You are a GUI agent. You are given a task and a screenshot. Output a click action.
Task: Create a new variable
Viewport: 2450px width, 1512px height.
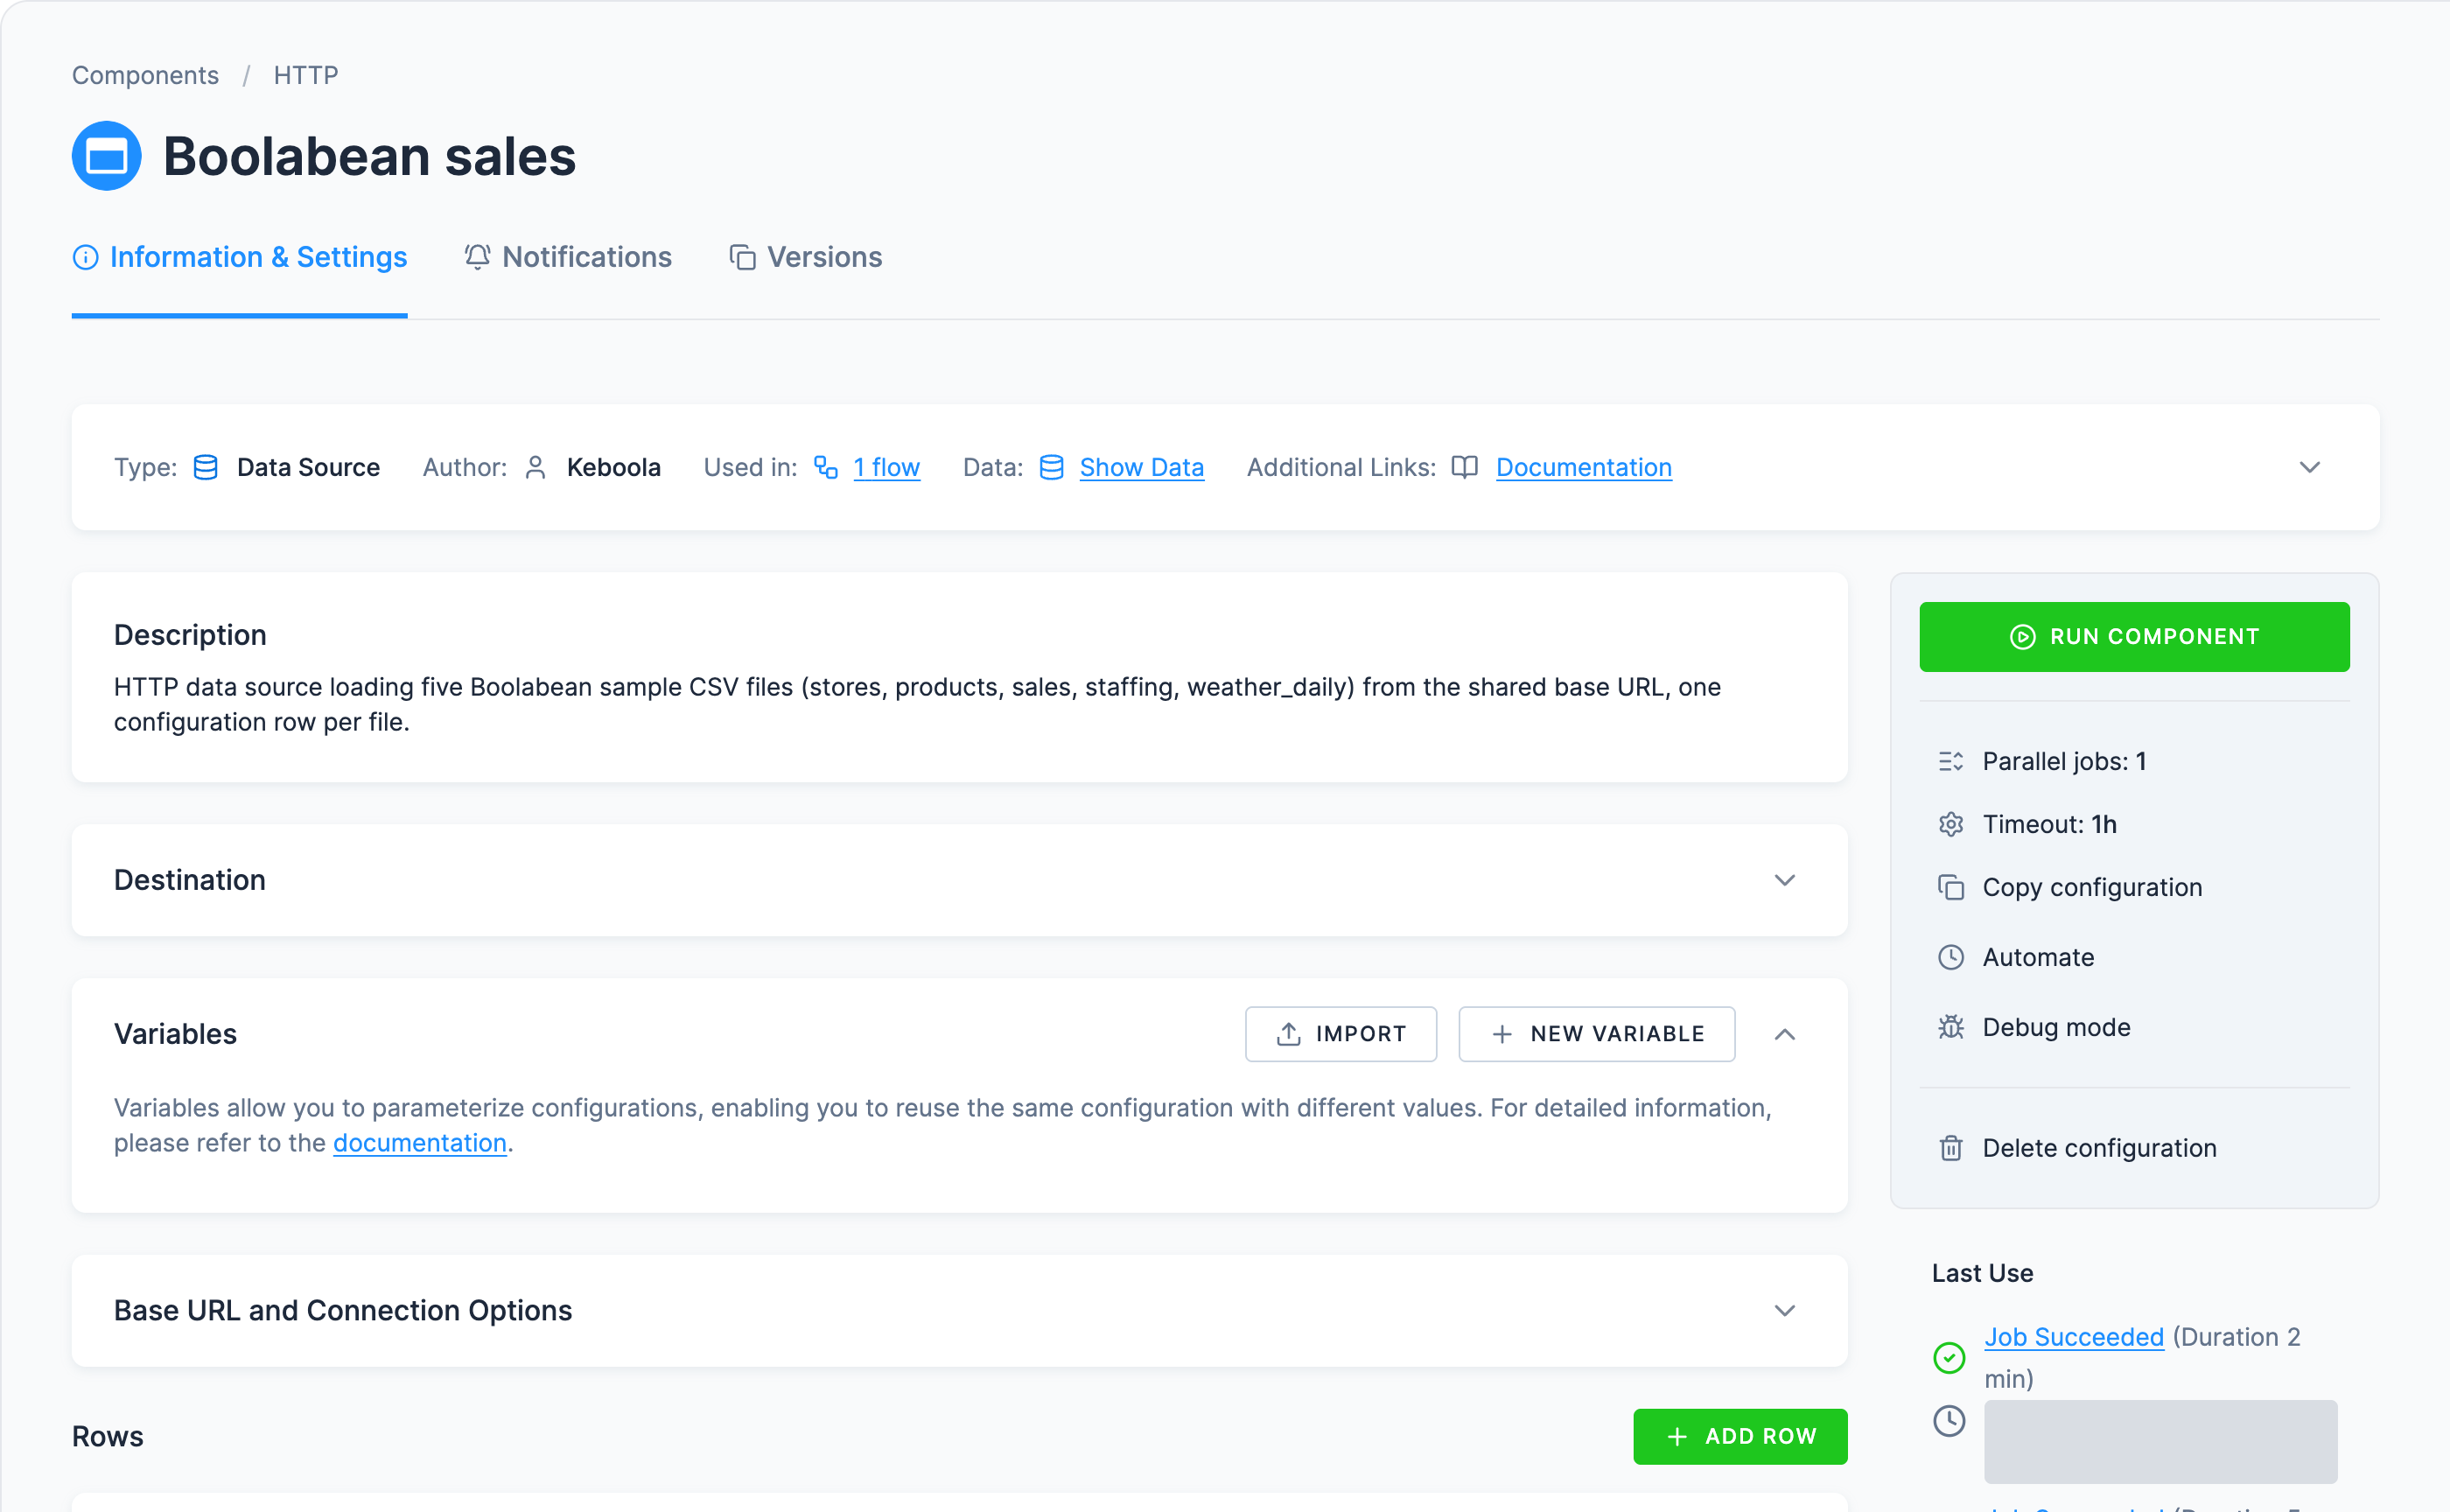coord(1596,1035)
